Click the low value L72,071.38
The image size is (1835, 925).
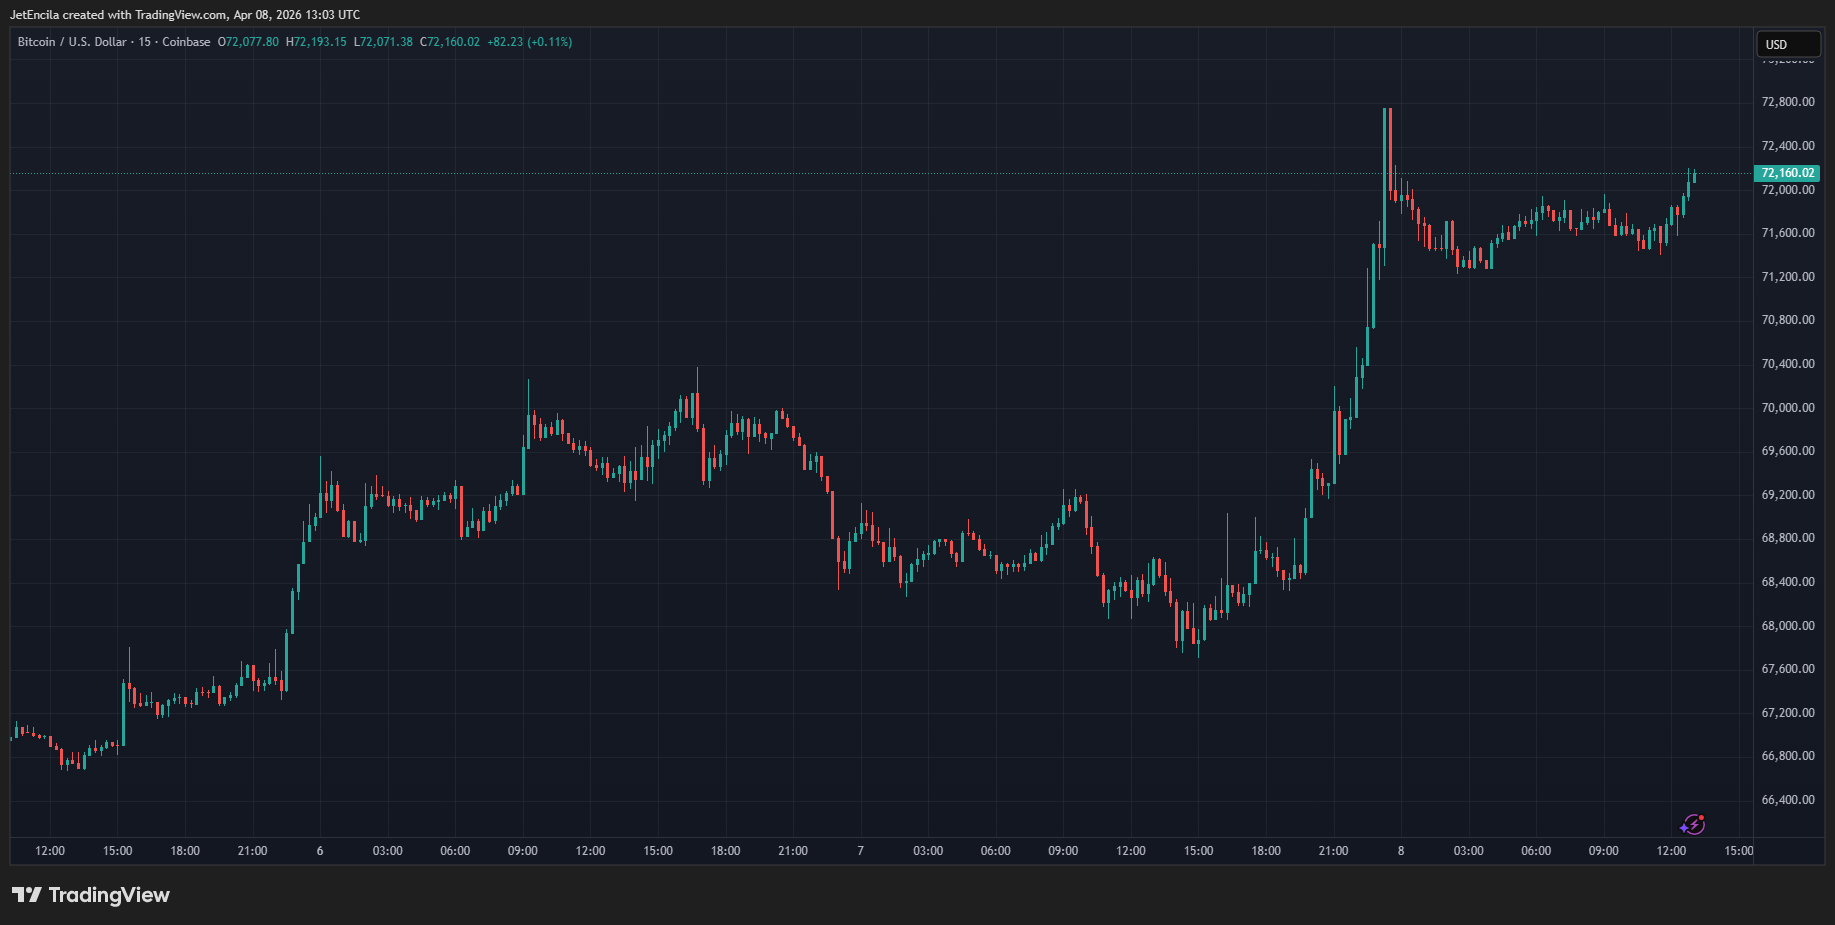point(383,42)
